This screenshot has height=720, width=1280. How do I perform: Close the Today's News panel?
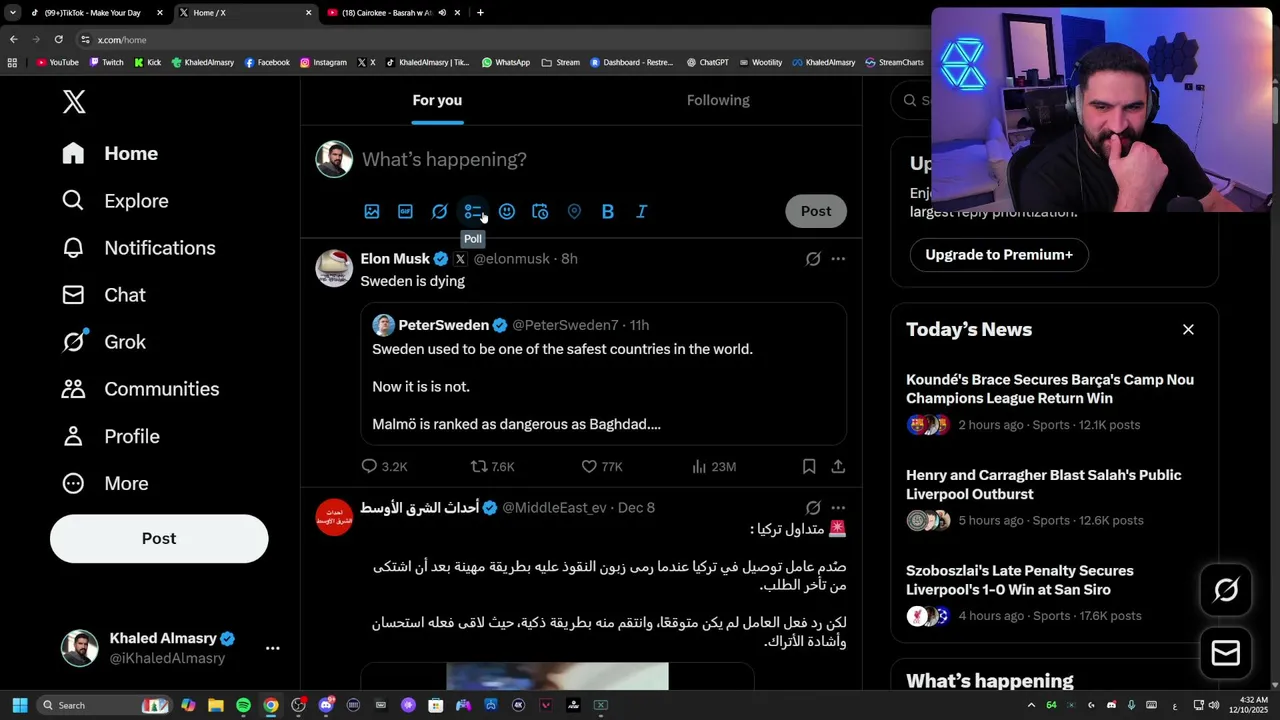pos(1188,329)
